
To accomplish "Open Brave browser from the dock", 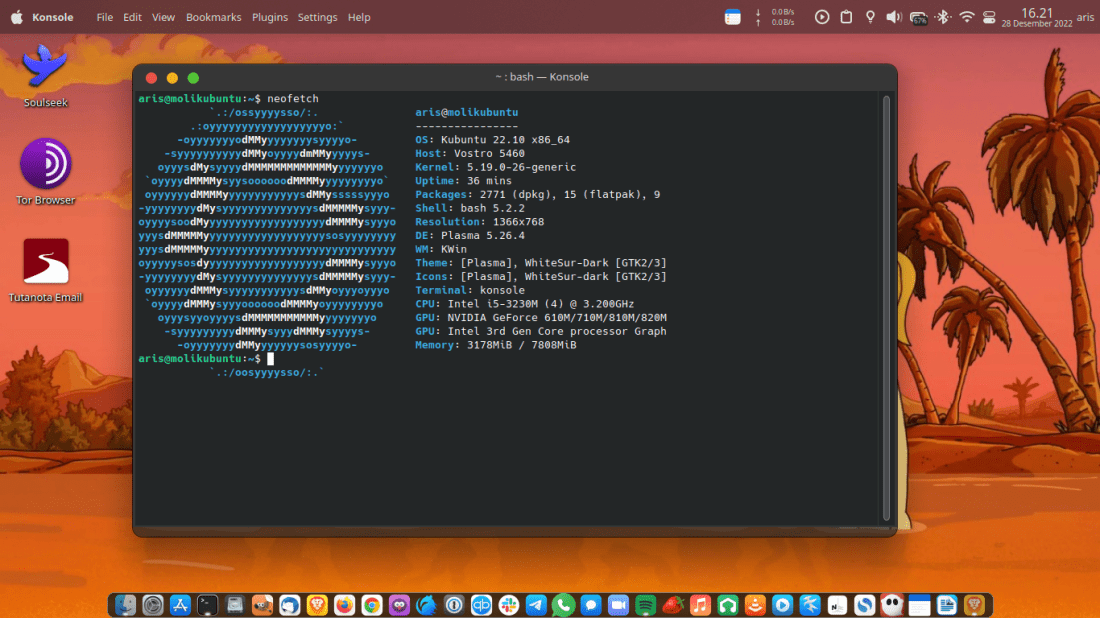I will pyautogui.click(x=317, y=605).
